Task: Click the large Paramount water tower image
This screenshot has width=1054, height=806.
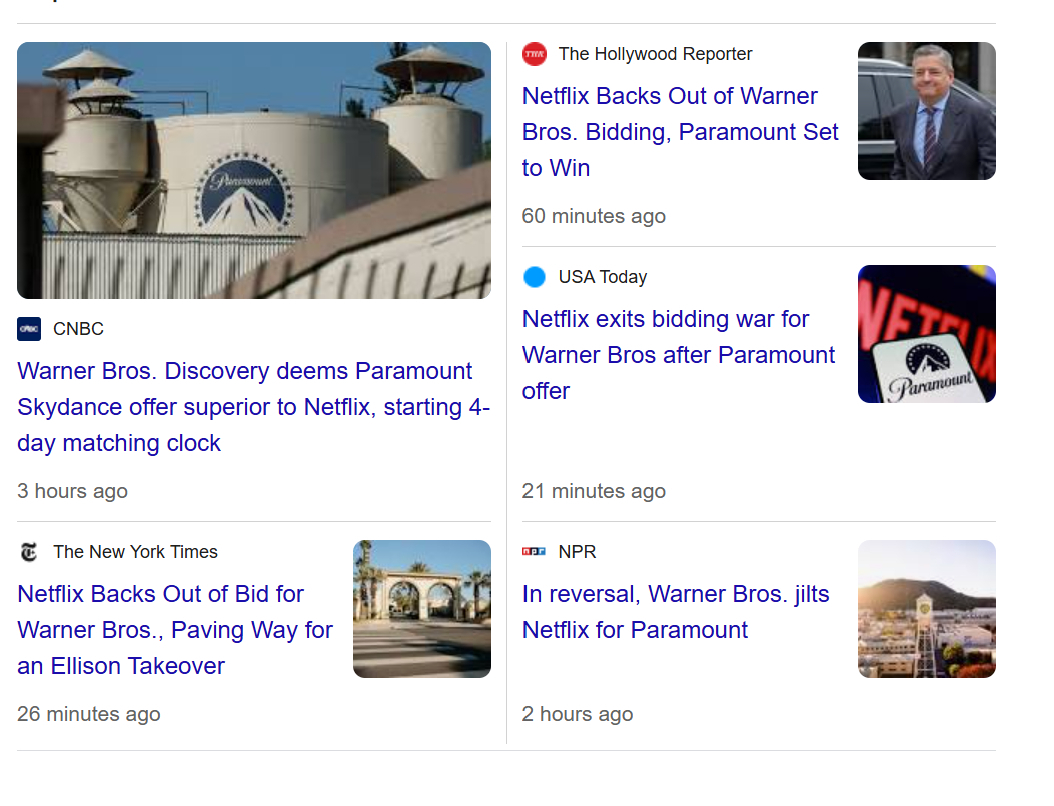Action: pos(254,170)
